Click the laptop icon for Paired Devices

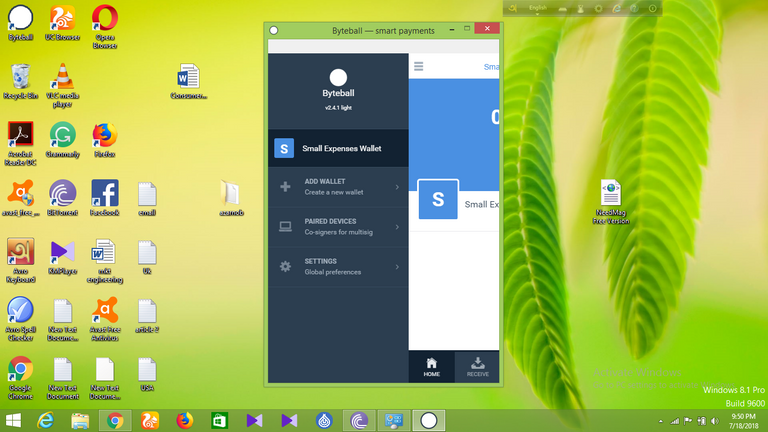[285, 226]
